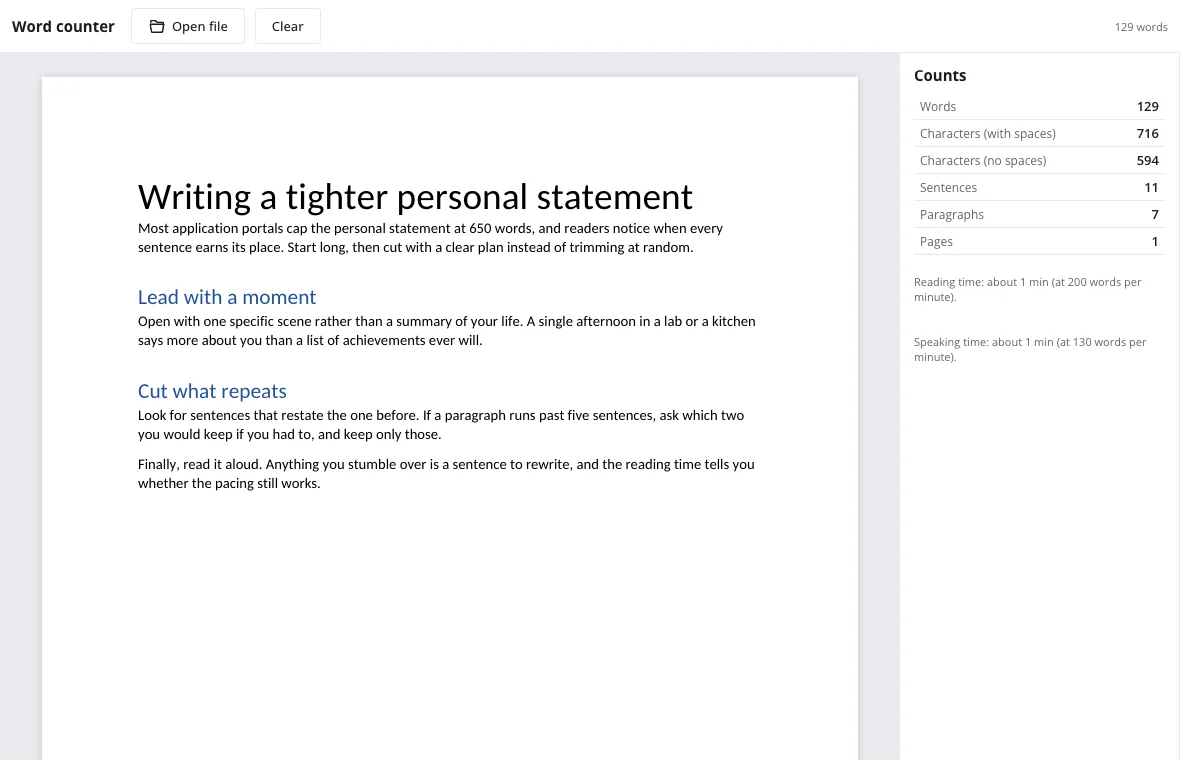The width and height of the screenshot is (1180, 760).
Task: Click the "Cut what repeats" heading
Action: [212, 391]
